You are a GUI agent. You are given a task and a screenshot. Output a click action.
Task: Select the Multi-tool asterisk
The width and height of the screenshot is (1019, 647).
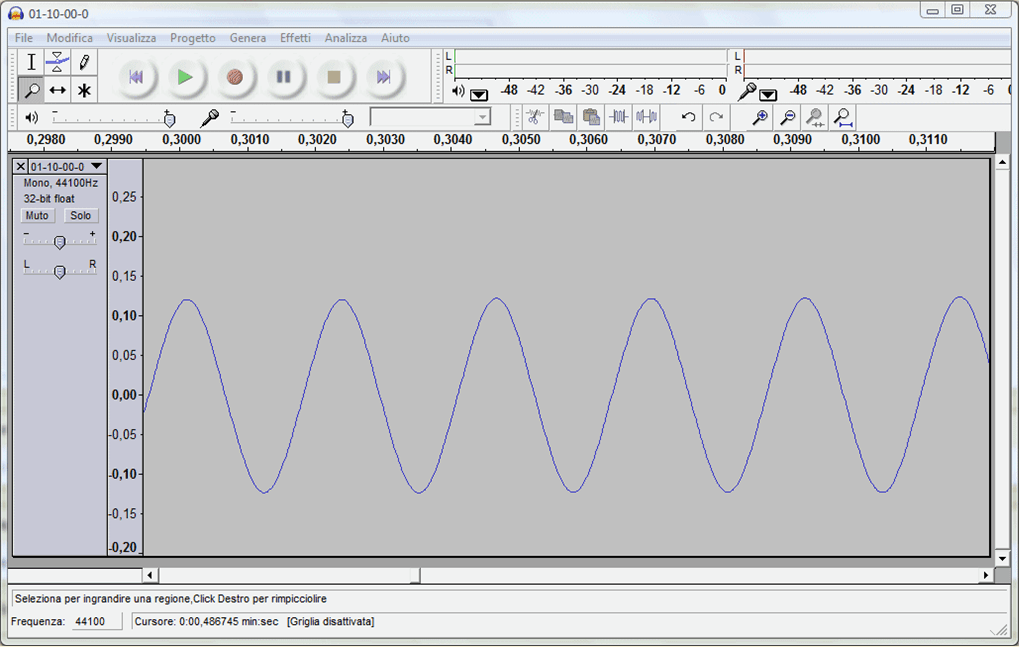click(x=84, y=90)
